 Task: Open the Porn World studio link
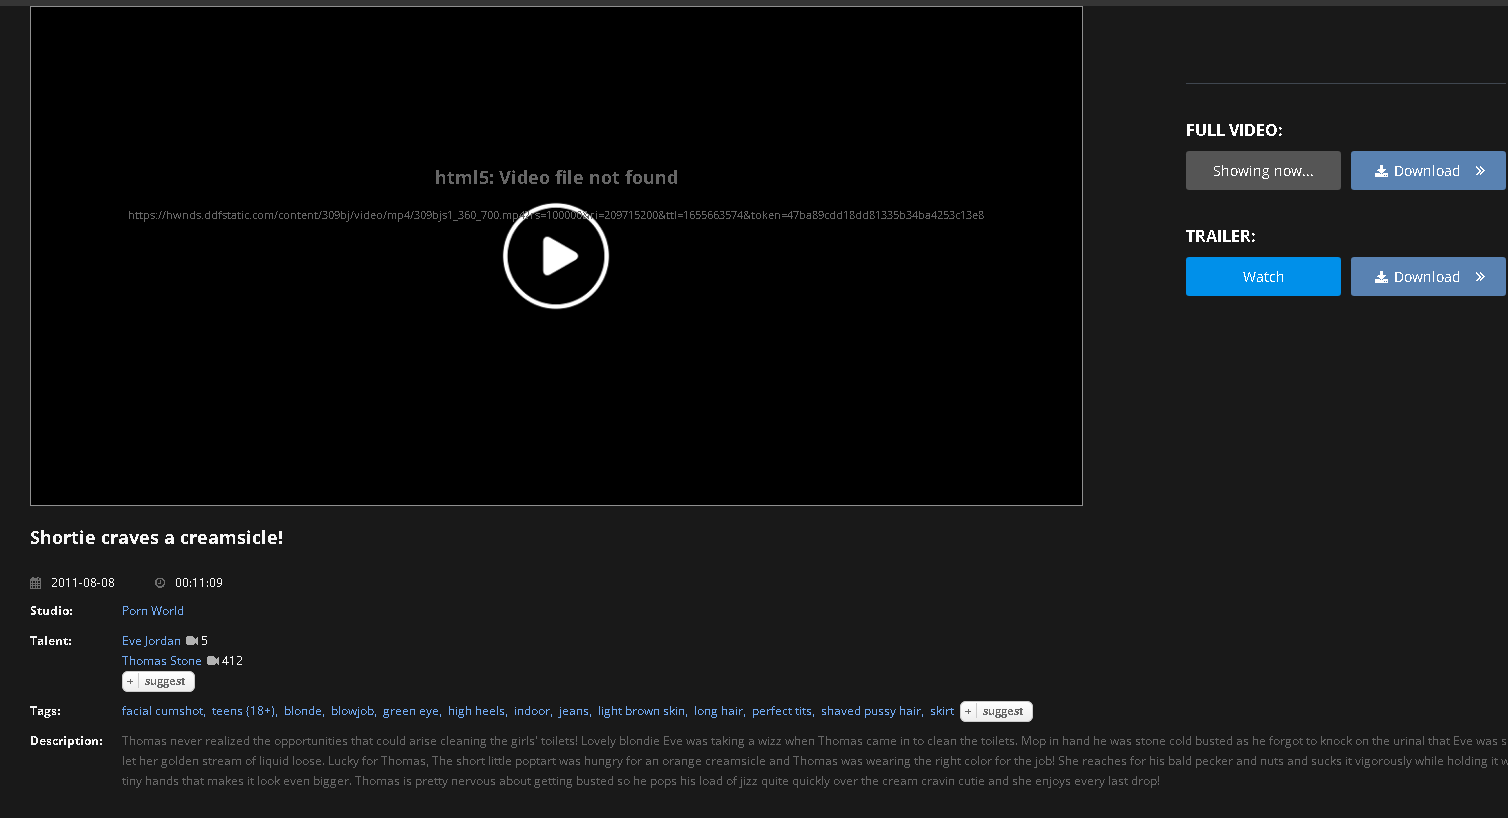(153, 611)
